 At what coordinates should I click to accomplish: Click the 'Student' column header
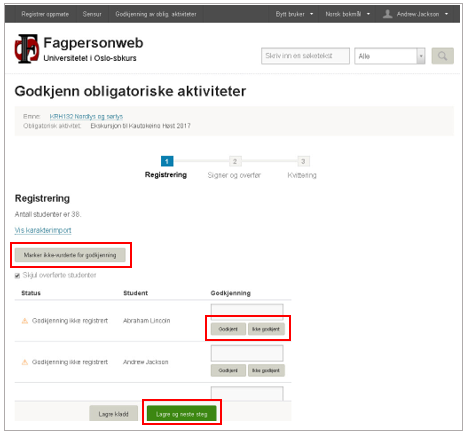[x=135, y=293]
